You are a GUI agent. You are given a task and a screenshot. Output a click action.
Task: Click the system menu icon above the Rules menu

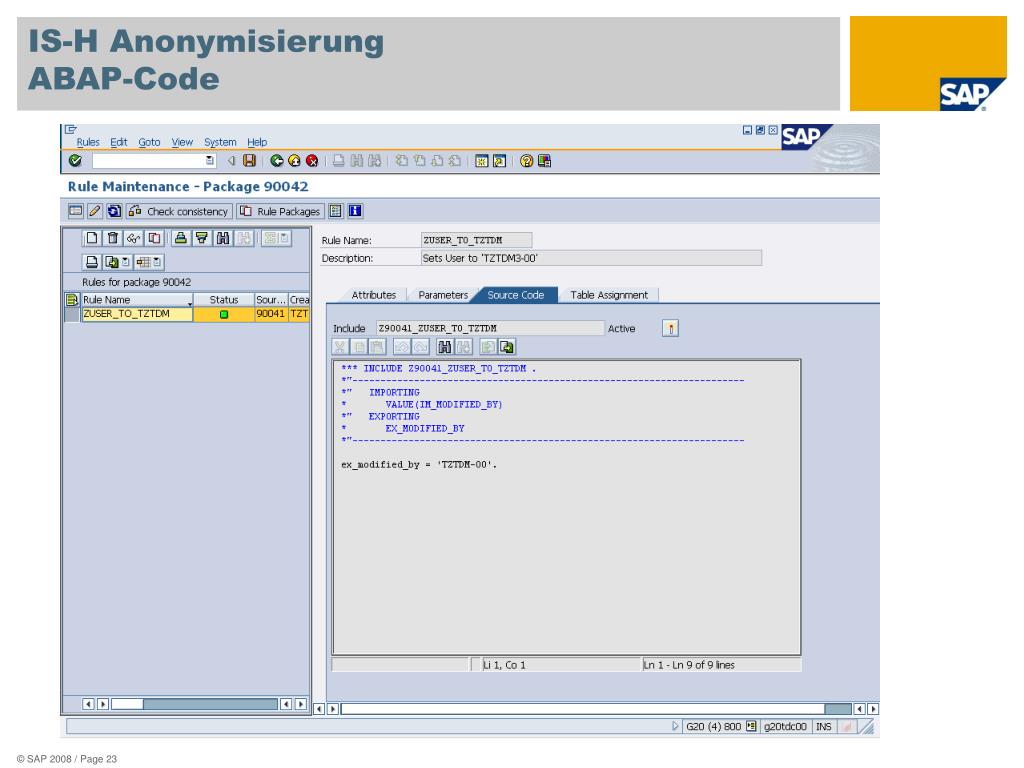(71, 129)
